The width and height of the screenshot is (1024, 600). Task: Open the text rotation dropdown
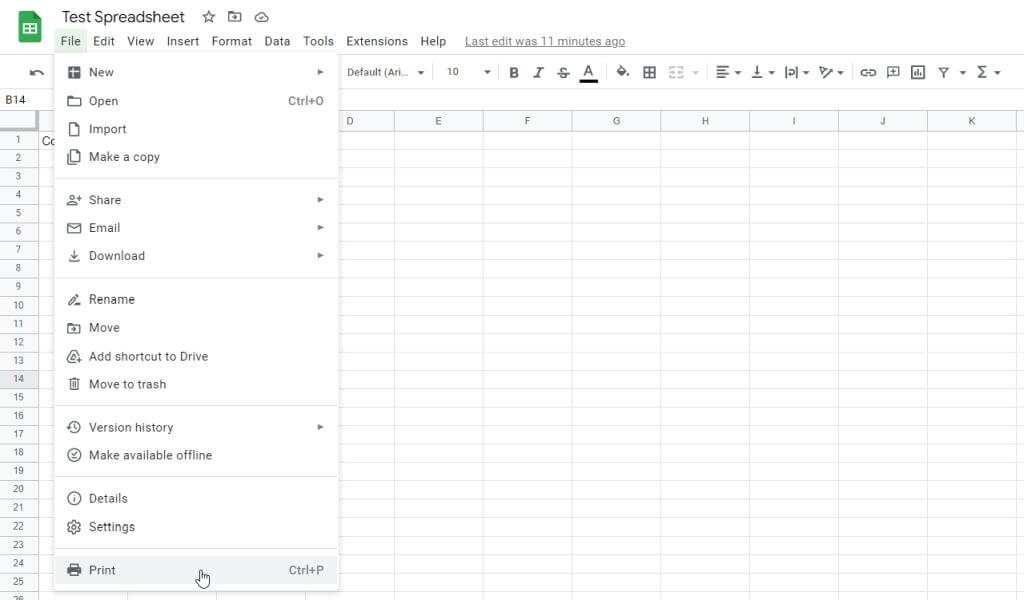coord(831,72)
